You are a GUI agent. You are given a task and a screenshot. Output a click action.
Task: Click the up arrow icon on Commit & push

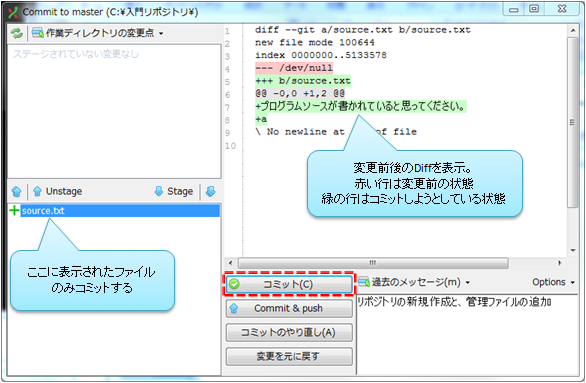click(234, 309)
